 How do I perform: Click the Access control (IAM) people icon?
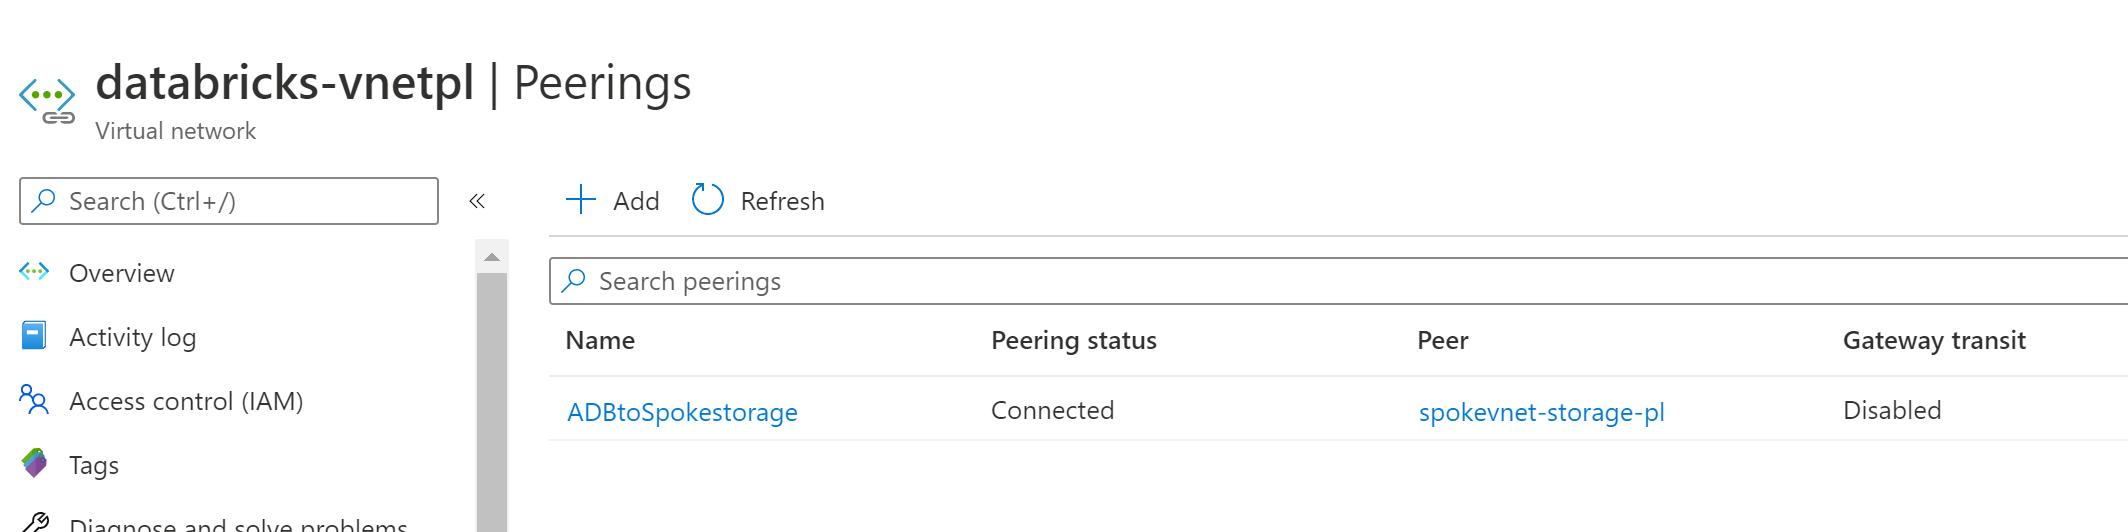34,400
